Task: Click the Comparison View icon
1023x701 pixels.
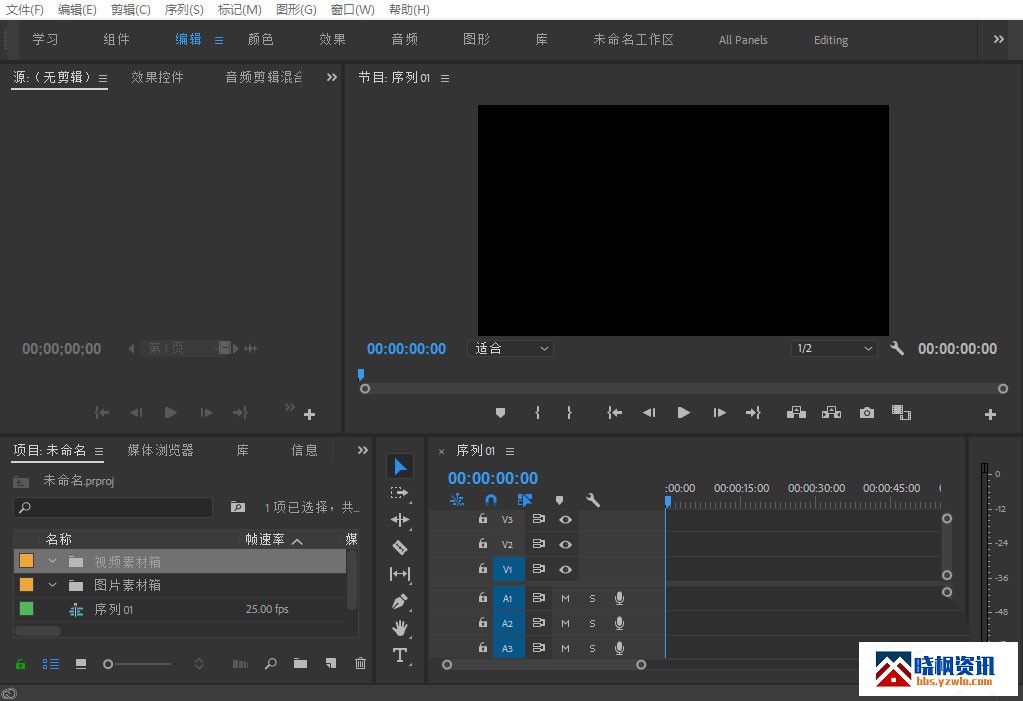Action: click(901, 413)
